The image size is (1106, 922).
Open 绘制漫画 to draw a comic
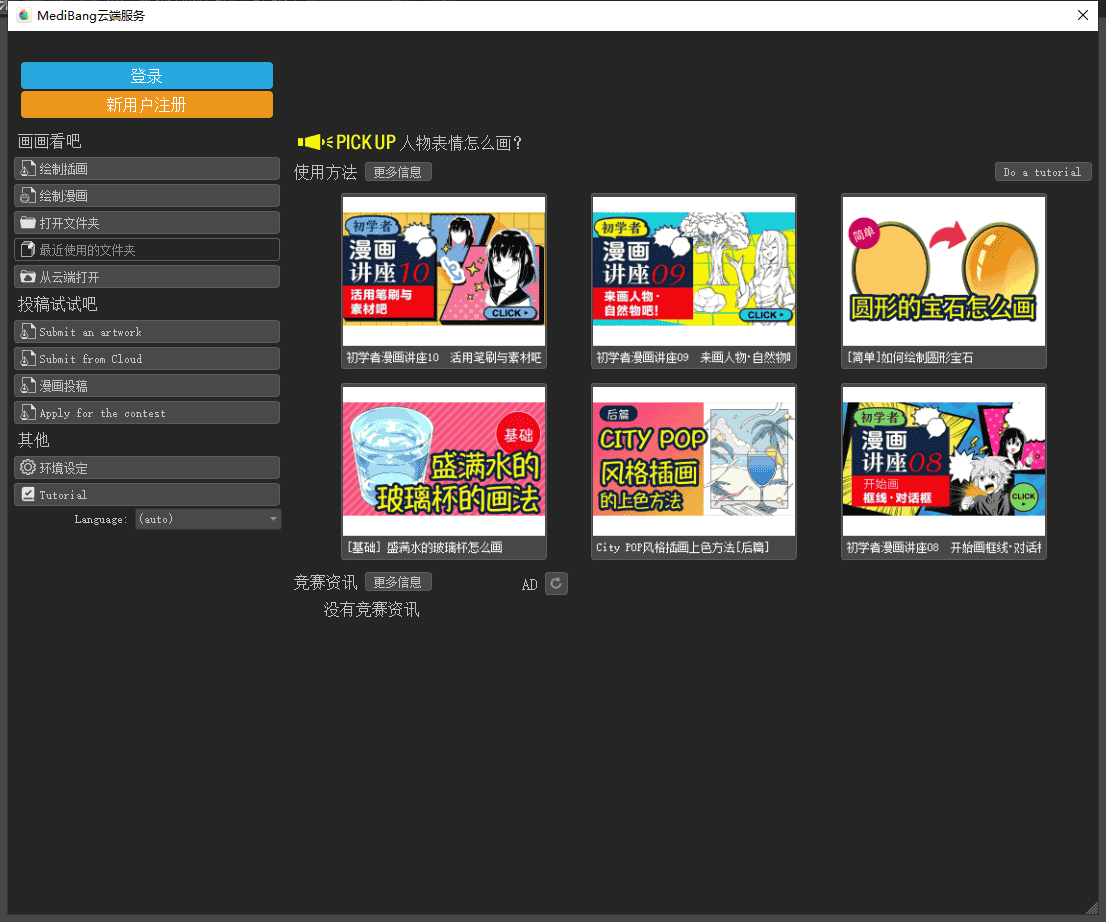coord(146,196)
